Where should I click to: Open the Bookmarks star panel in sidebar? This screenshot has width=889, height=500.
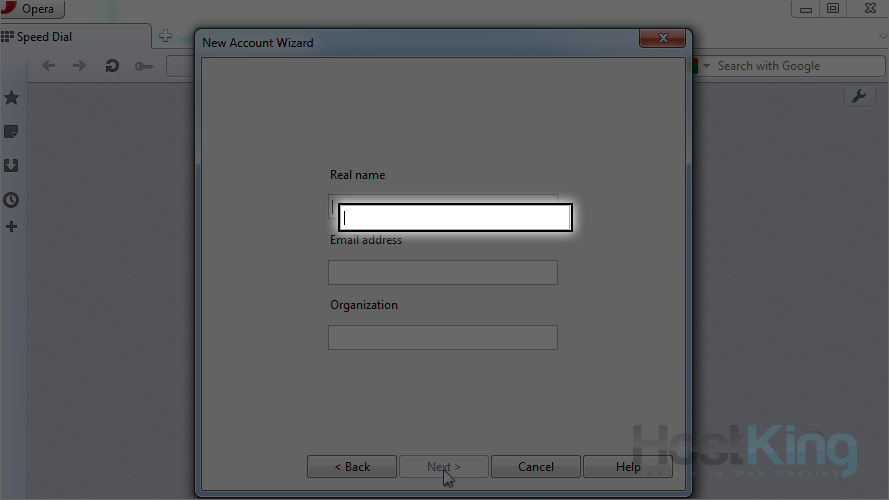pyautogui.click(x=12, y=98)
